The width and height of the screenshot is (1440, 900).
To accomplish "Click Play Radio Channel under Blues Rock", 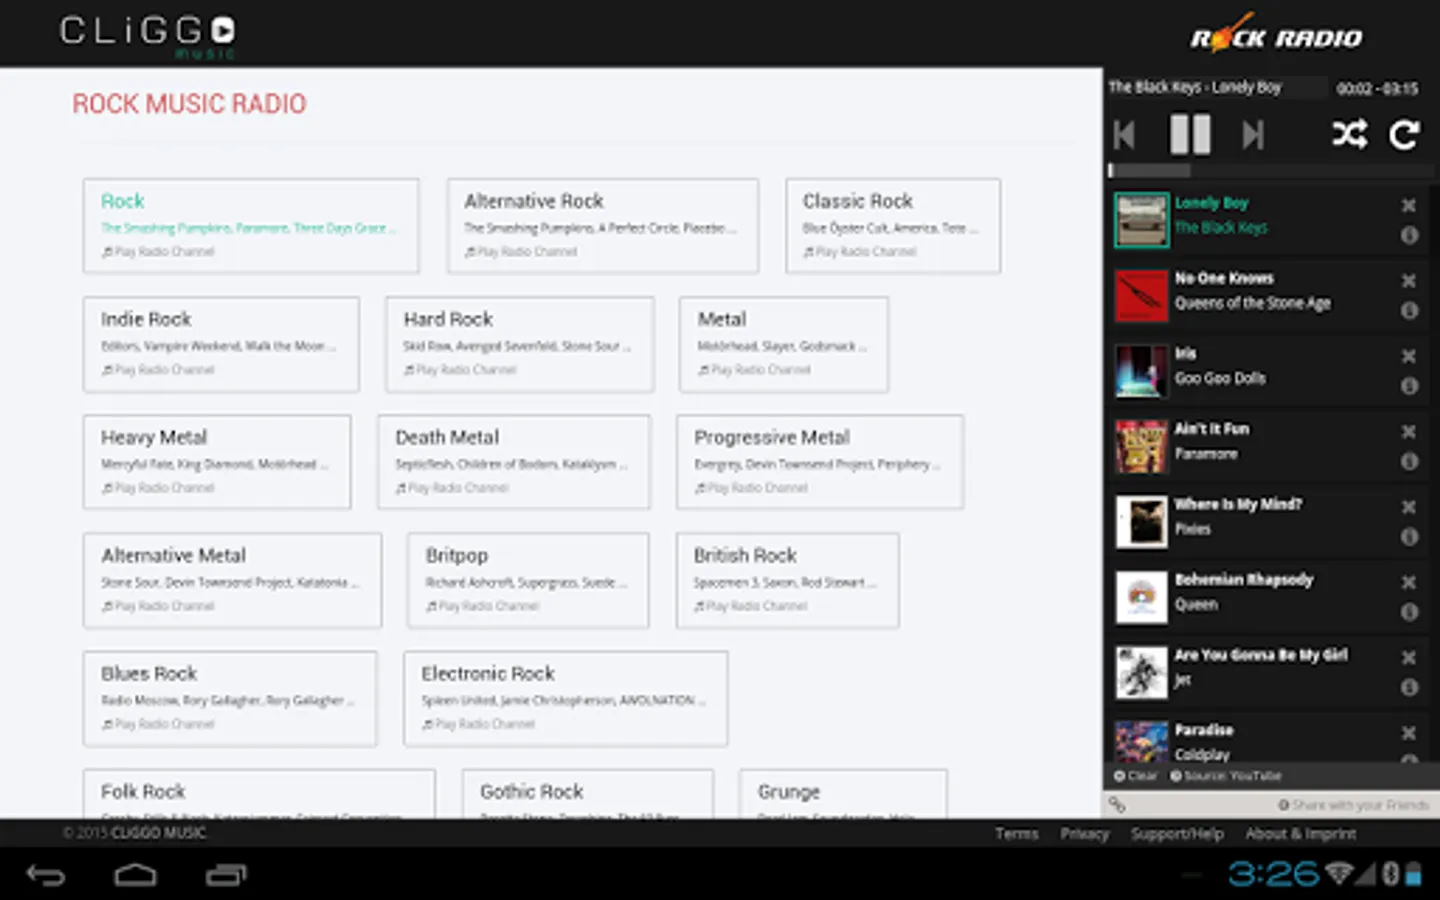I will [x=158, y=724].
